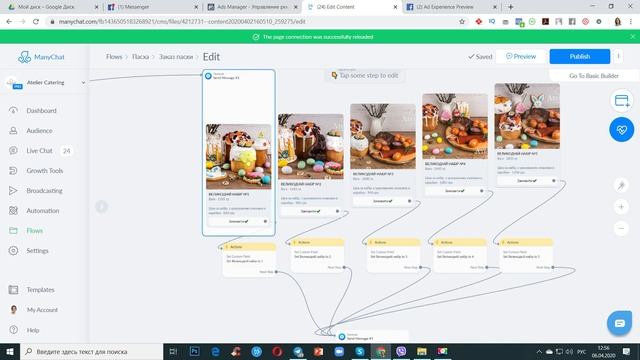Screen dimensions: 640x360
Task: Open the Chrome menu three dots
Action: tap(631, 22)
